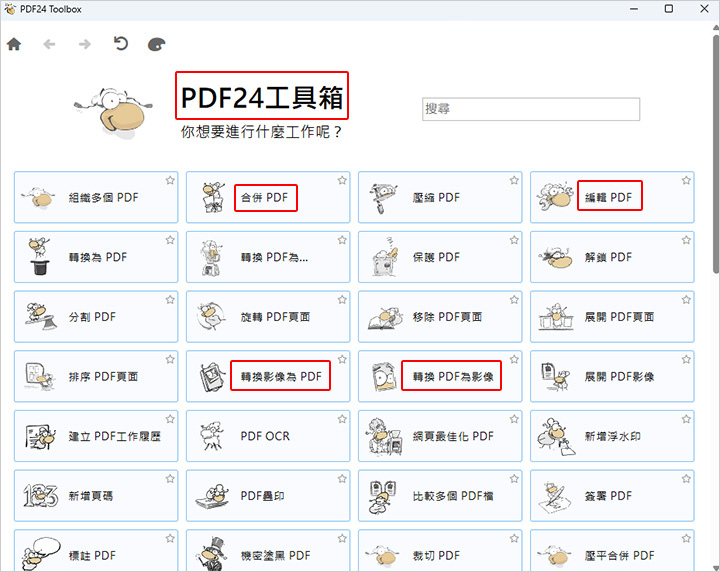
Task: Toggle favorite star on 網頁最佳化 PDF
Action: coord(514,419)
